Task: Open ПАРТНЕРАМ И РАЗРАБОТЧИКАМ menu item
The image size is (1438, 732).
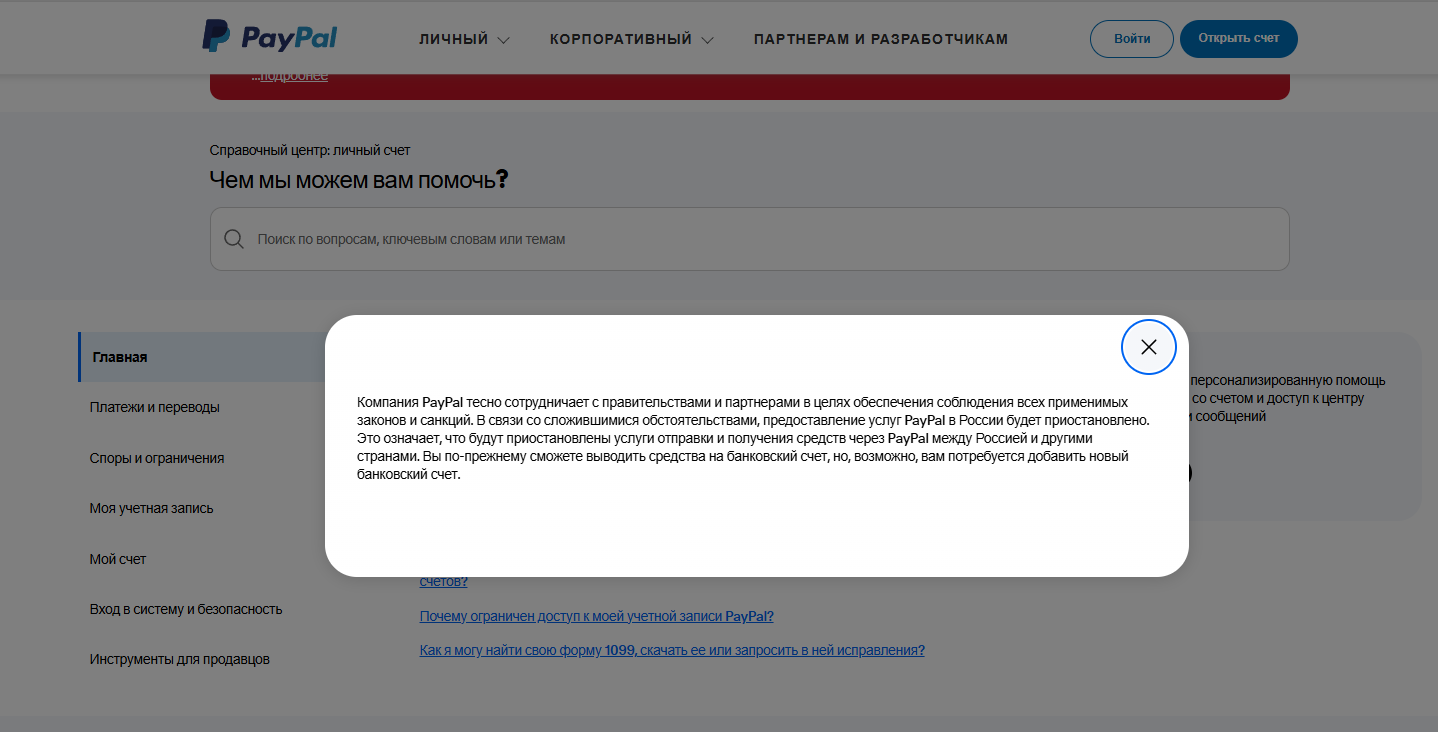Action: pos(881,39)
